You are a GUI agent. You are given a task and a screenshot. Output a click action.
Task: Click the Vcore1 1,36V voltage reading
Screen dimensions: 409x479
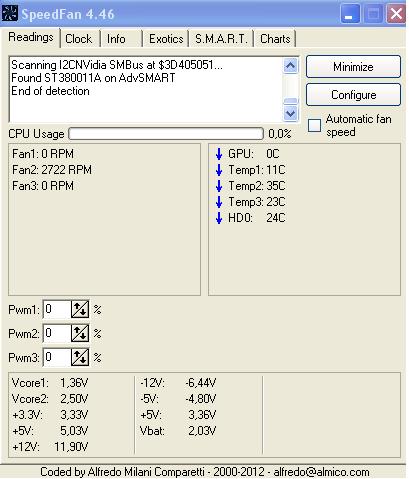tap(50, 383)
